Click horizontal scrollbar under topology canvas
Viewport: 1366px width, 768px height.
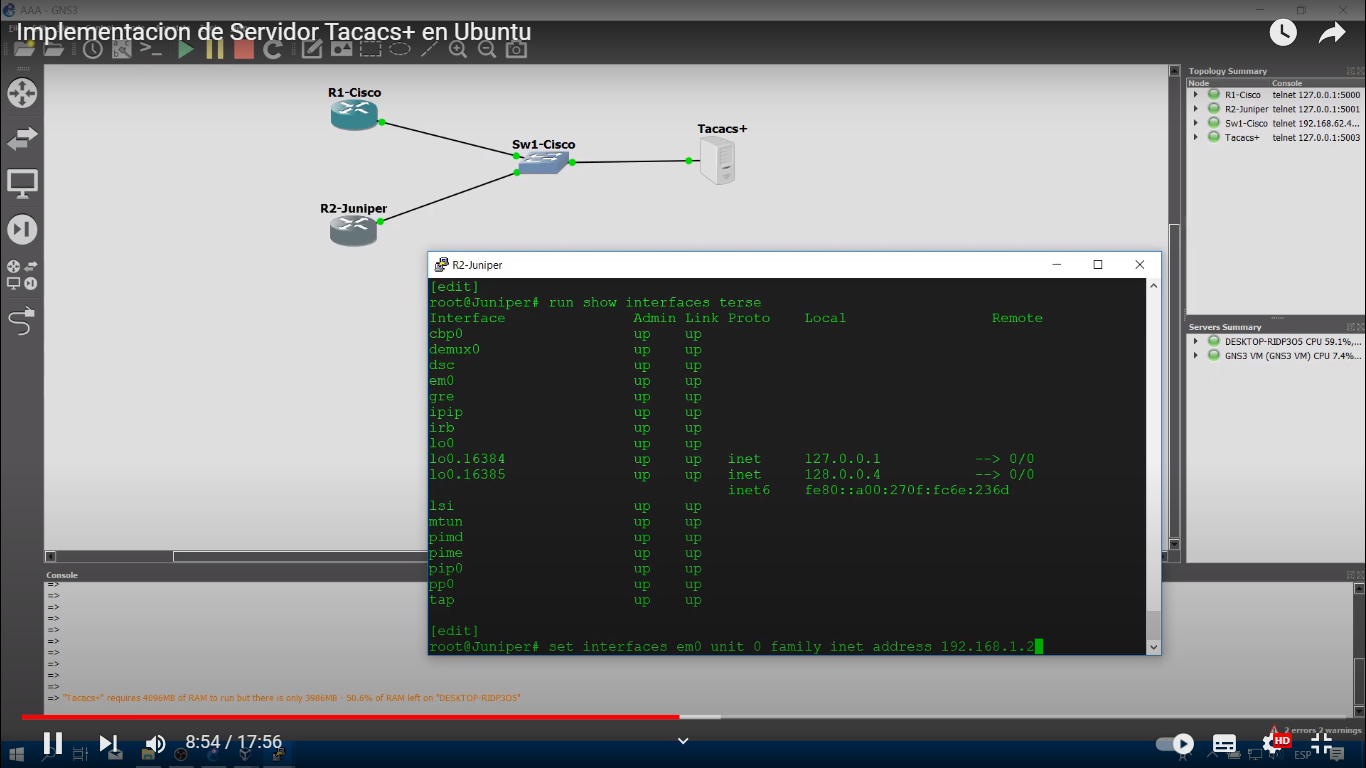click(x=609, y=556)
